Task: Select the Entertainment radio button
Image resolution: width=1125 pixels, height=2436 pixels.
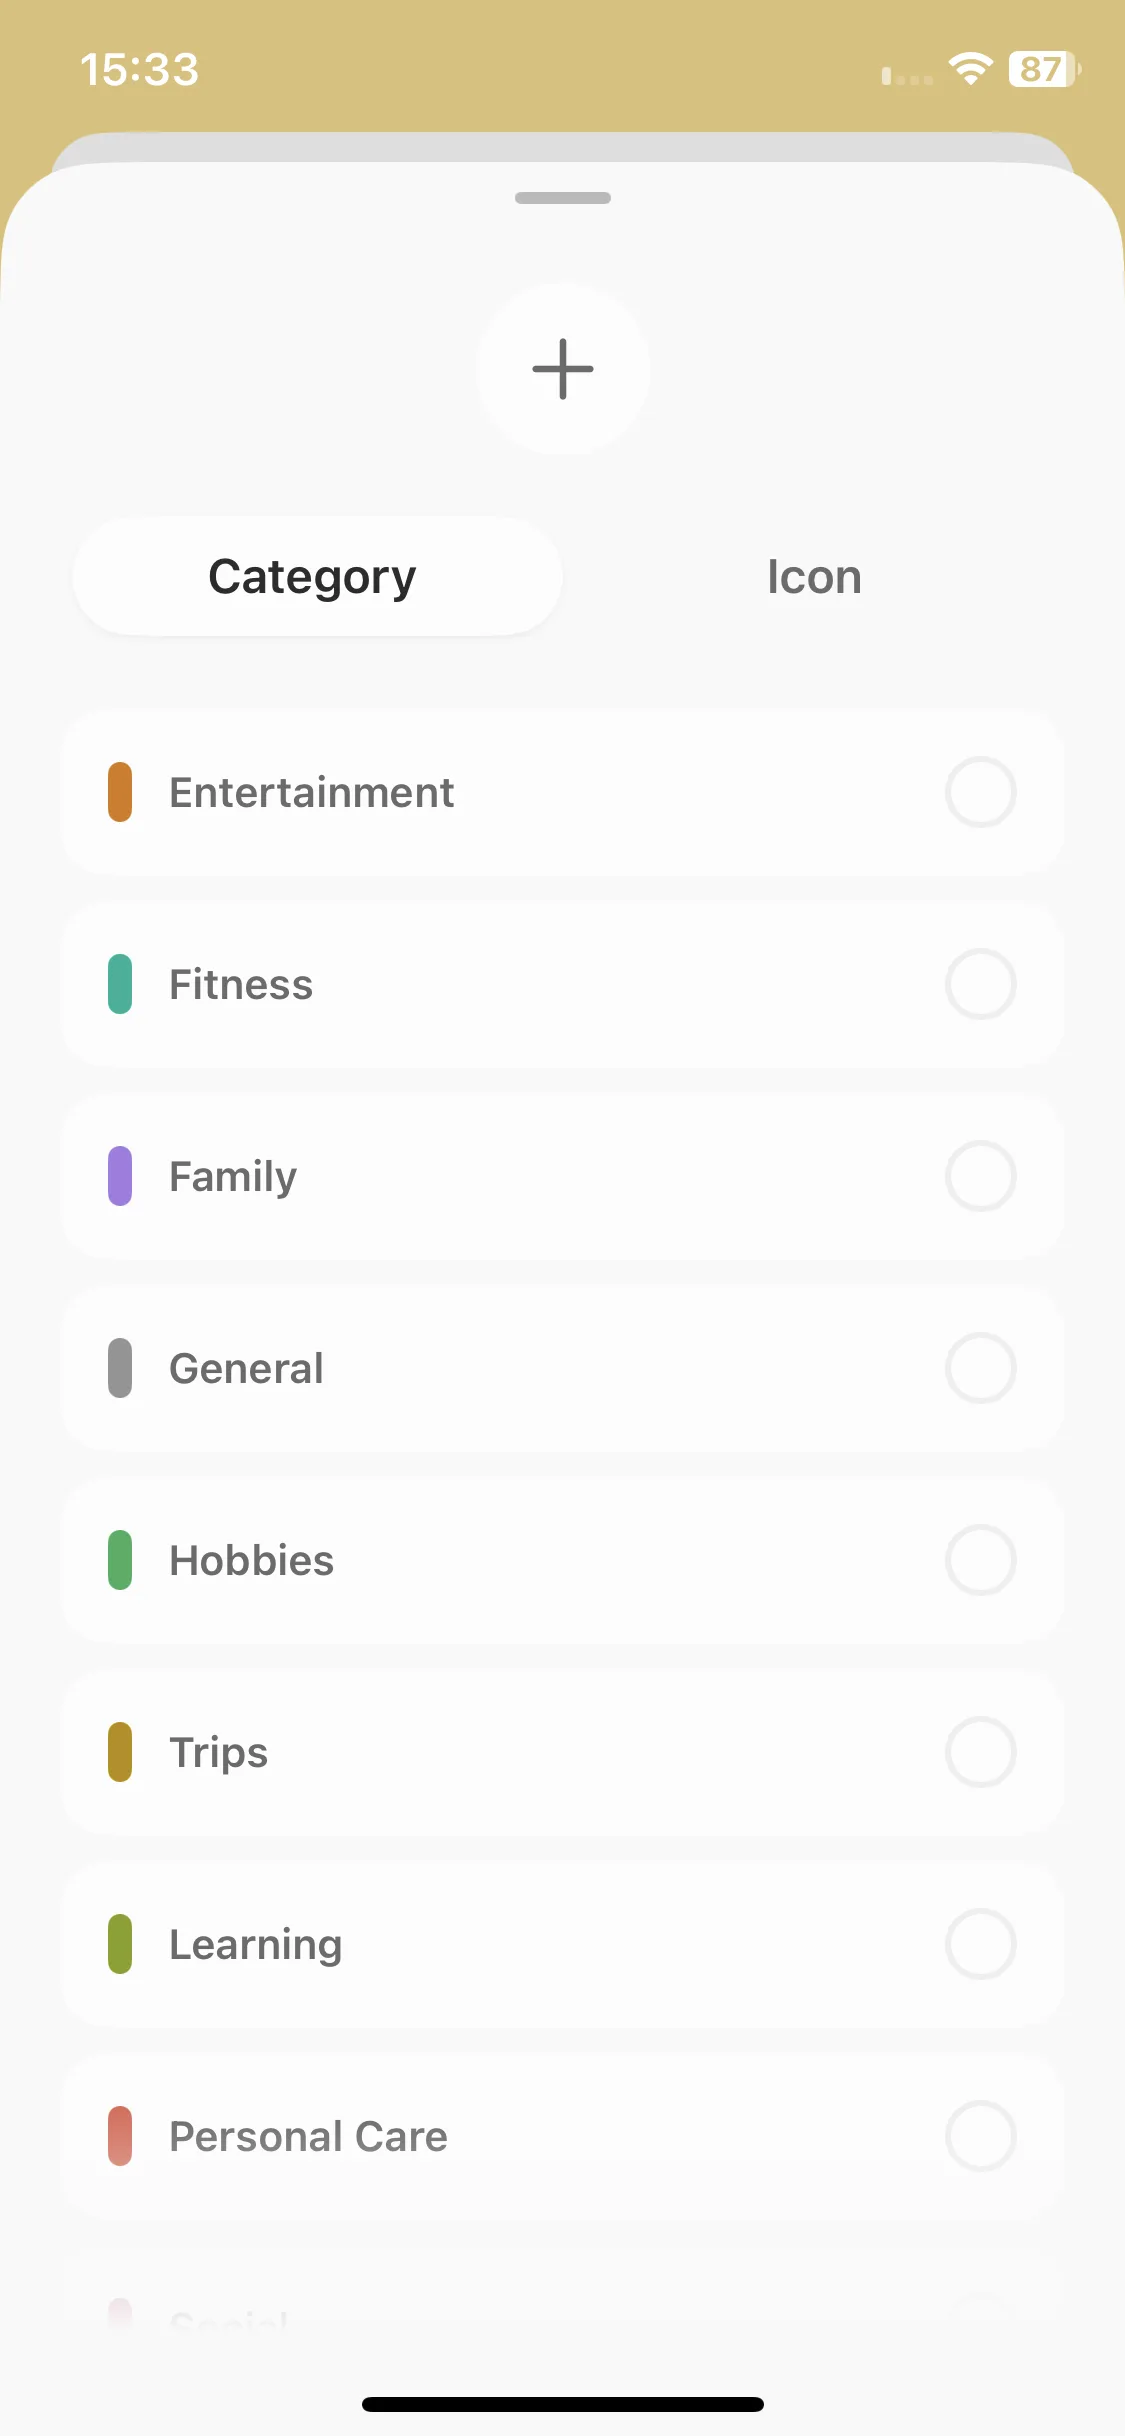Action: click(981, 792)
